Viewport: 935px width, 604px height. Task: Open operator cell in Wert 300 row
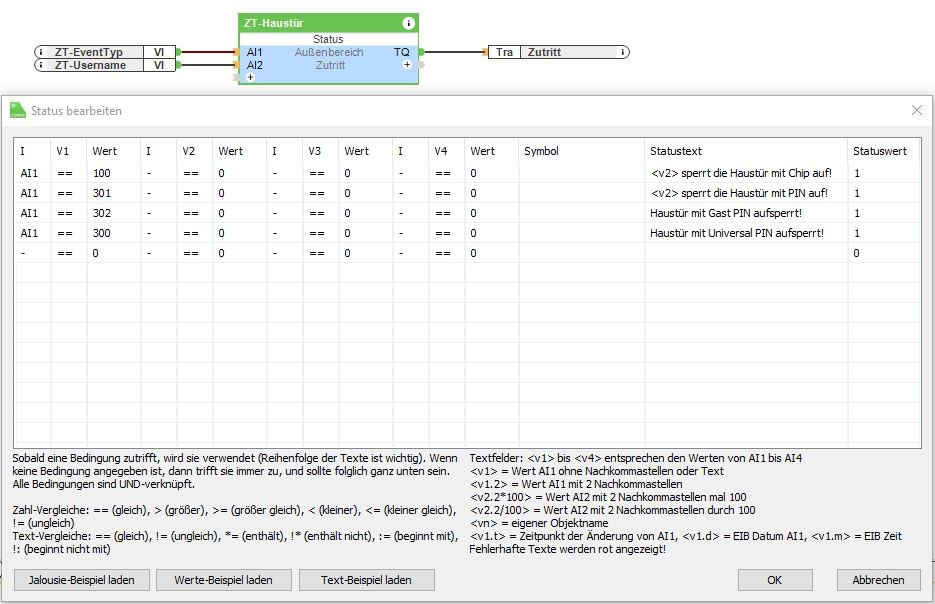pyautogui.click(x=69, y=233)
